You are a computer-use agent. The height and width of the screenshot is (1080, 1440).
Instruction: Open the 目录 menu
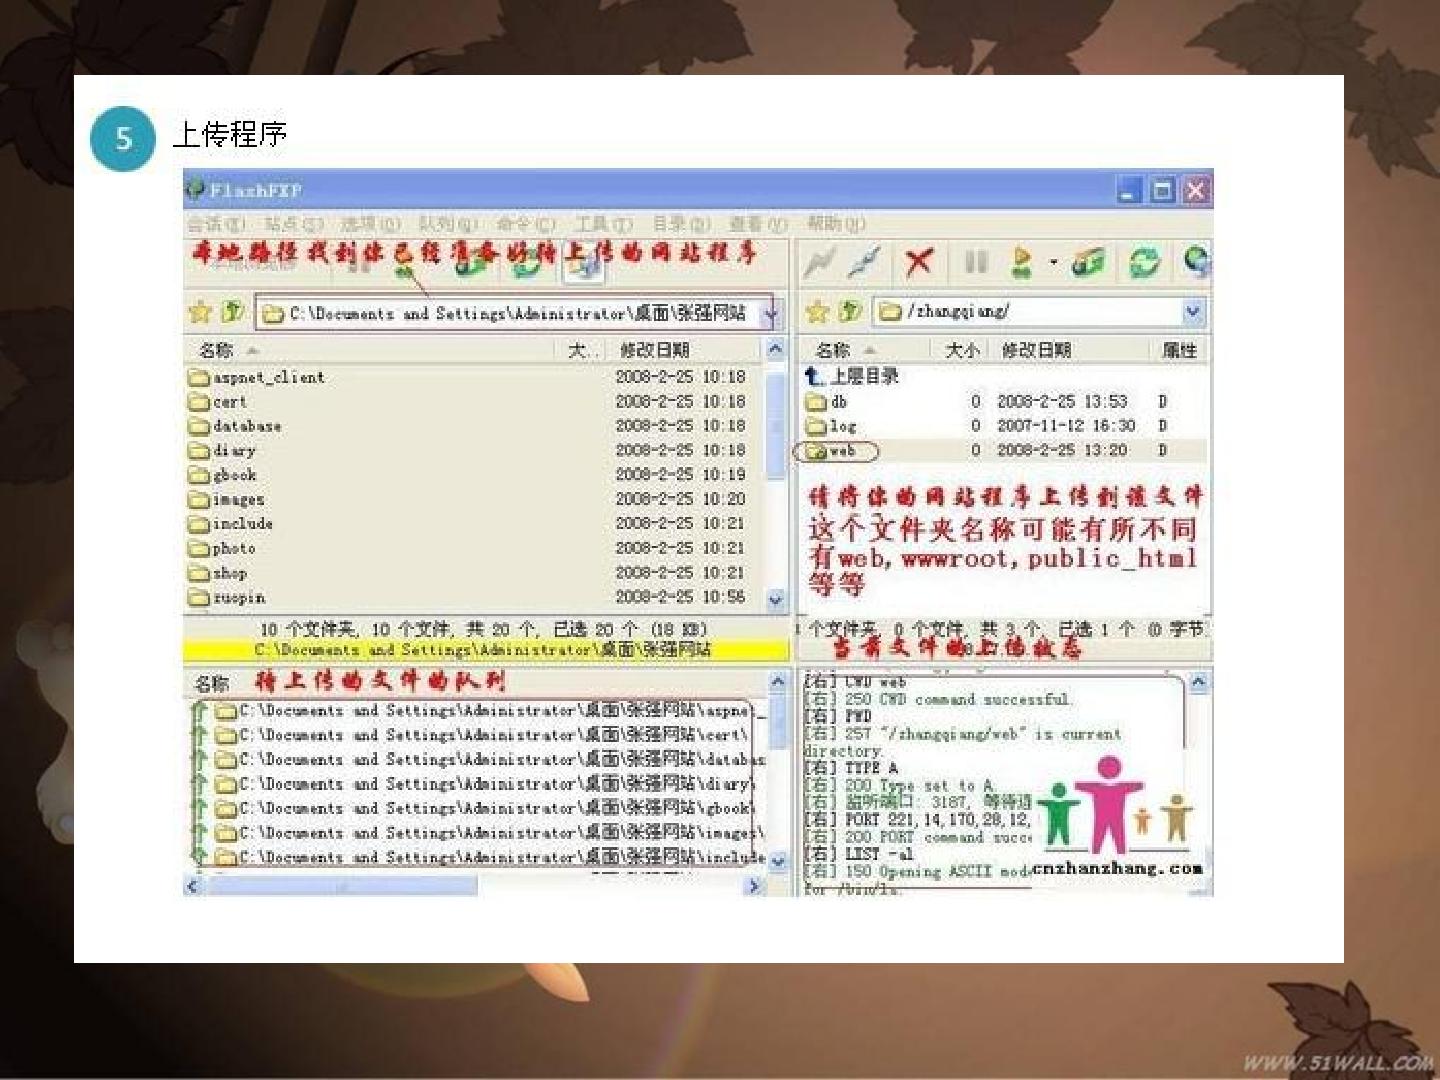pyautogui.click(x=680, y=223)
